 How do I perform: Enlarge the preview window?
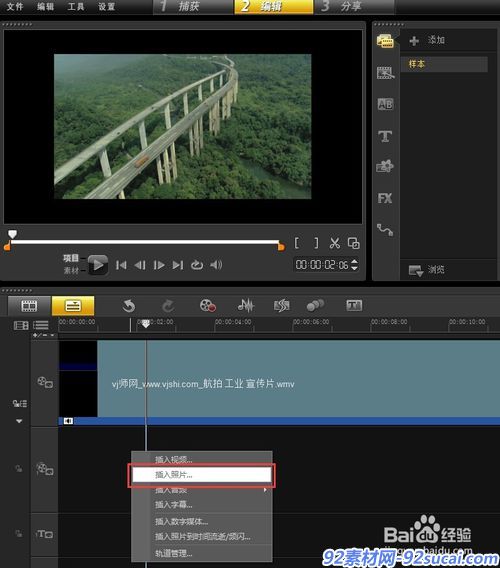pyautogui.click(x=354, y=243)
